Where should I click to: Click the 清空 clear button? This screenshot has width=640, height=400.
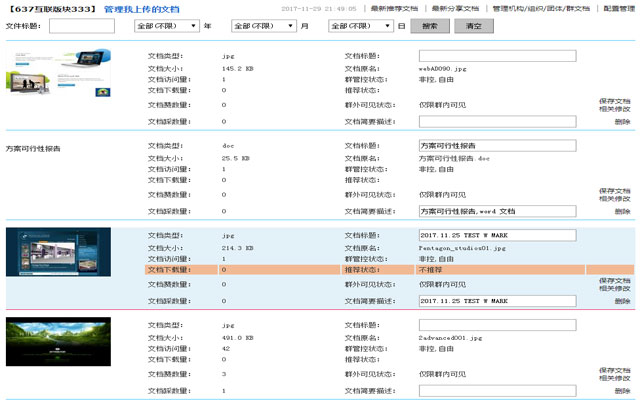point(473,26)
